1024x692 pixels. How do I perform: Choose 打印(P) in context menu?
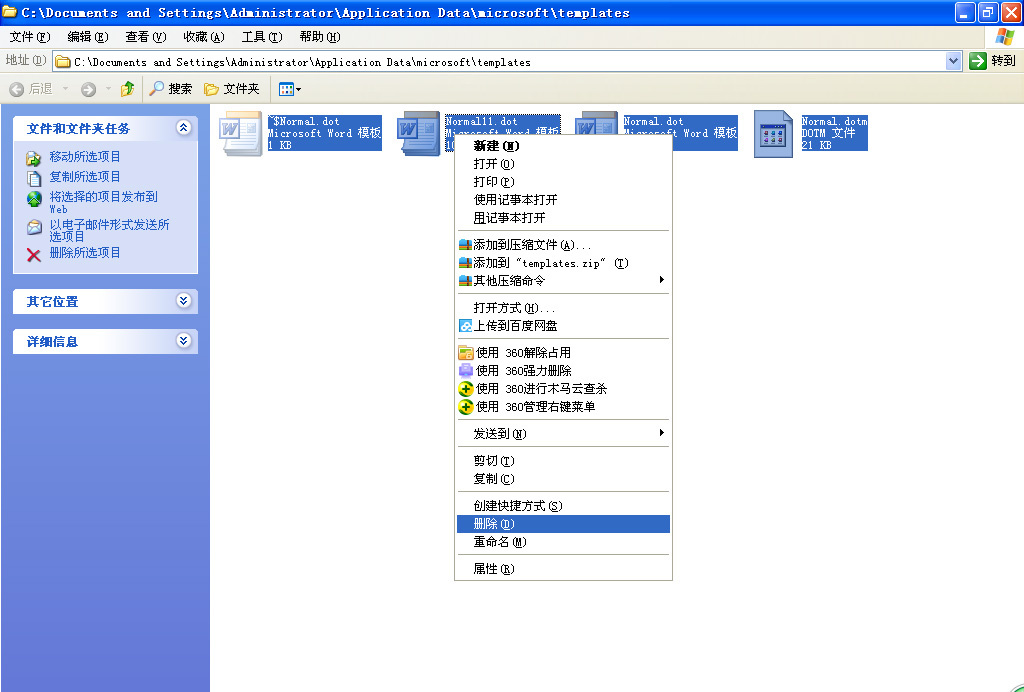click(563, 181)
